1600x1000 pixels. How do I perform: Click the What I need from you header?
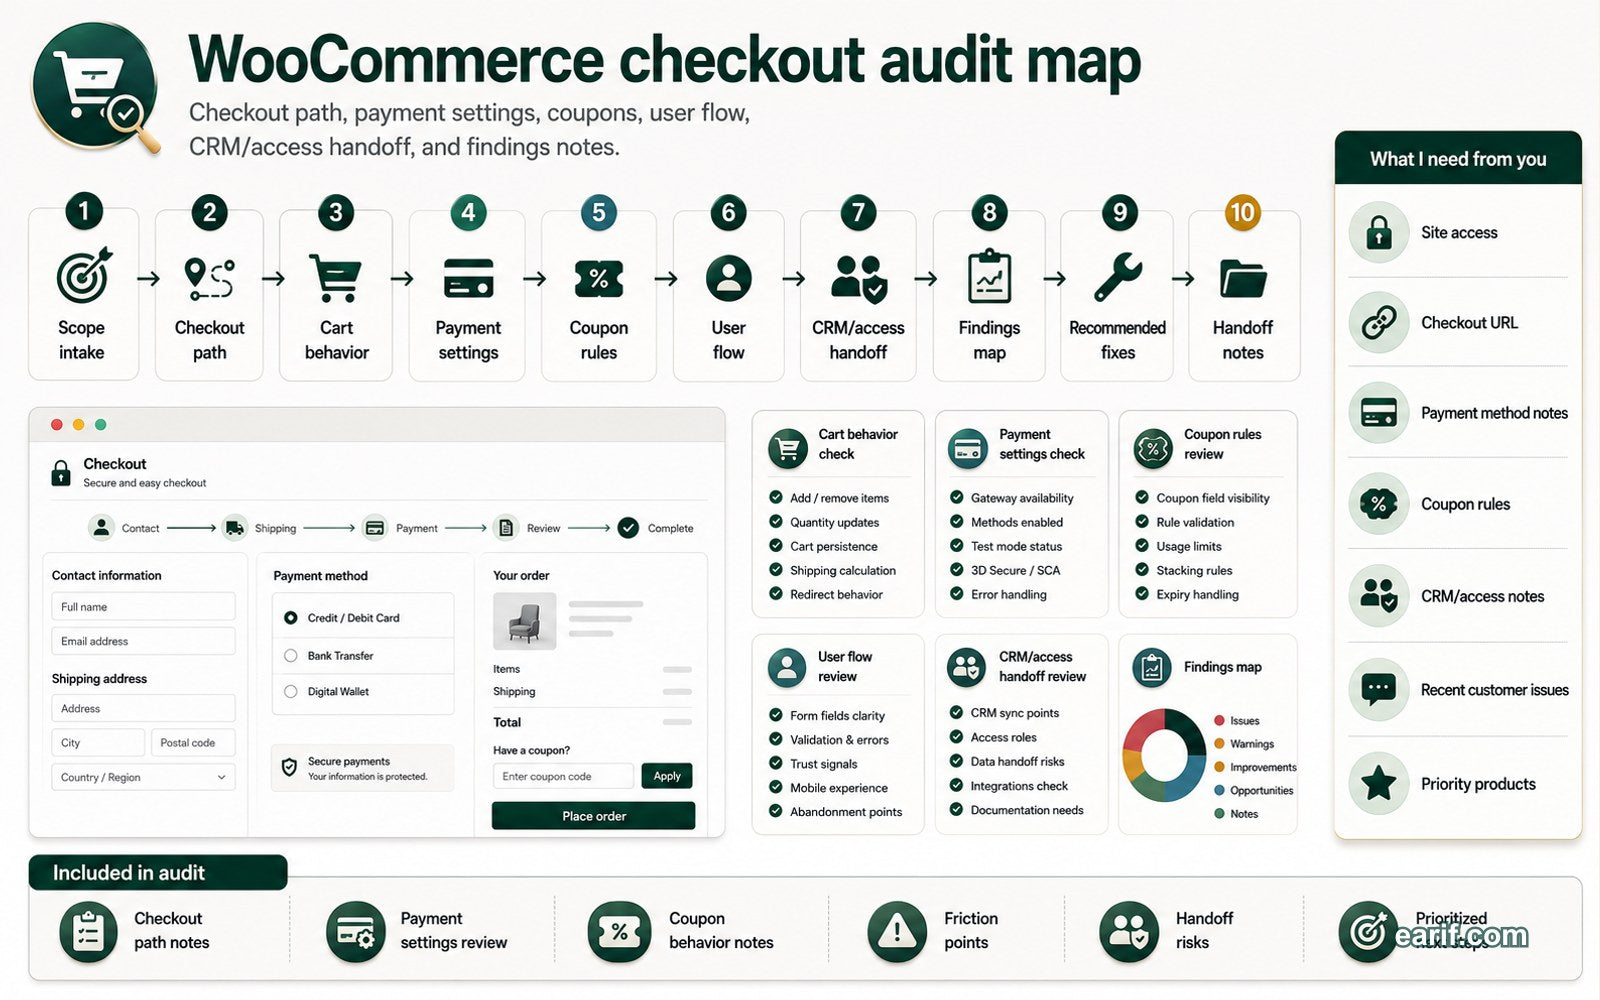pyautogui.click(x=1458, y=159)
